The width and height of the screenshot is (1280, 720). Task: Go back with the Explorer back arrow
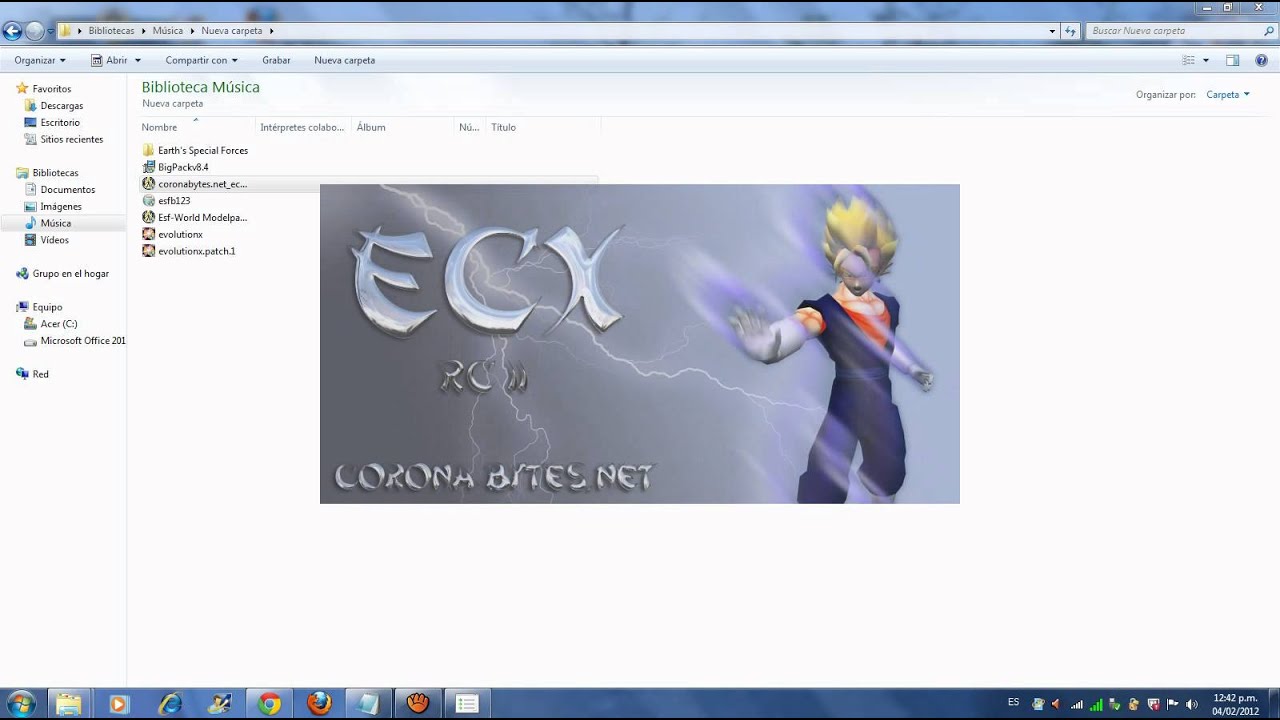pyautogui.click(x=12, y=31)
